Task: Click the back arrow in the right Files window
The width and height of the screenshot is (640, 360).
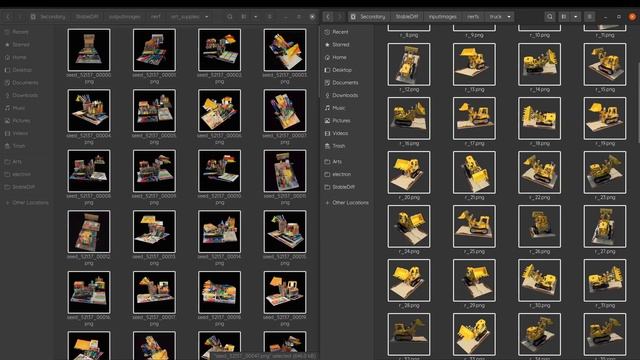Action: click(x=328, y=17)
